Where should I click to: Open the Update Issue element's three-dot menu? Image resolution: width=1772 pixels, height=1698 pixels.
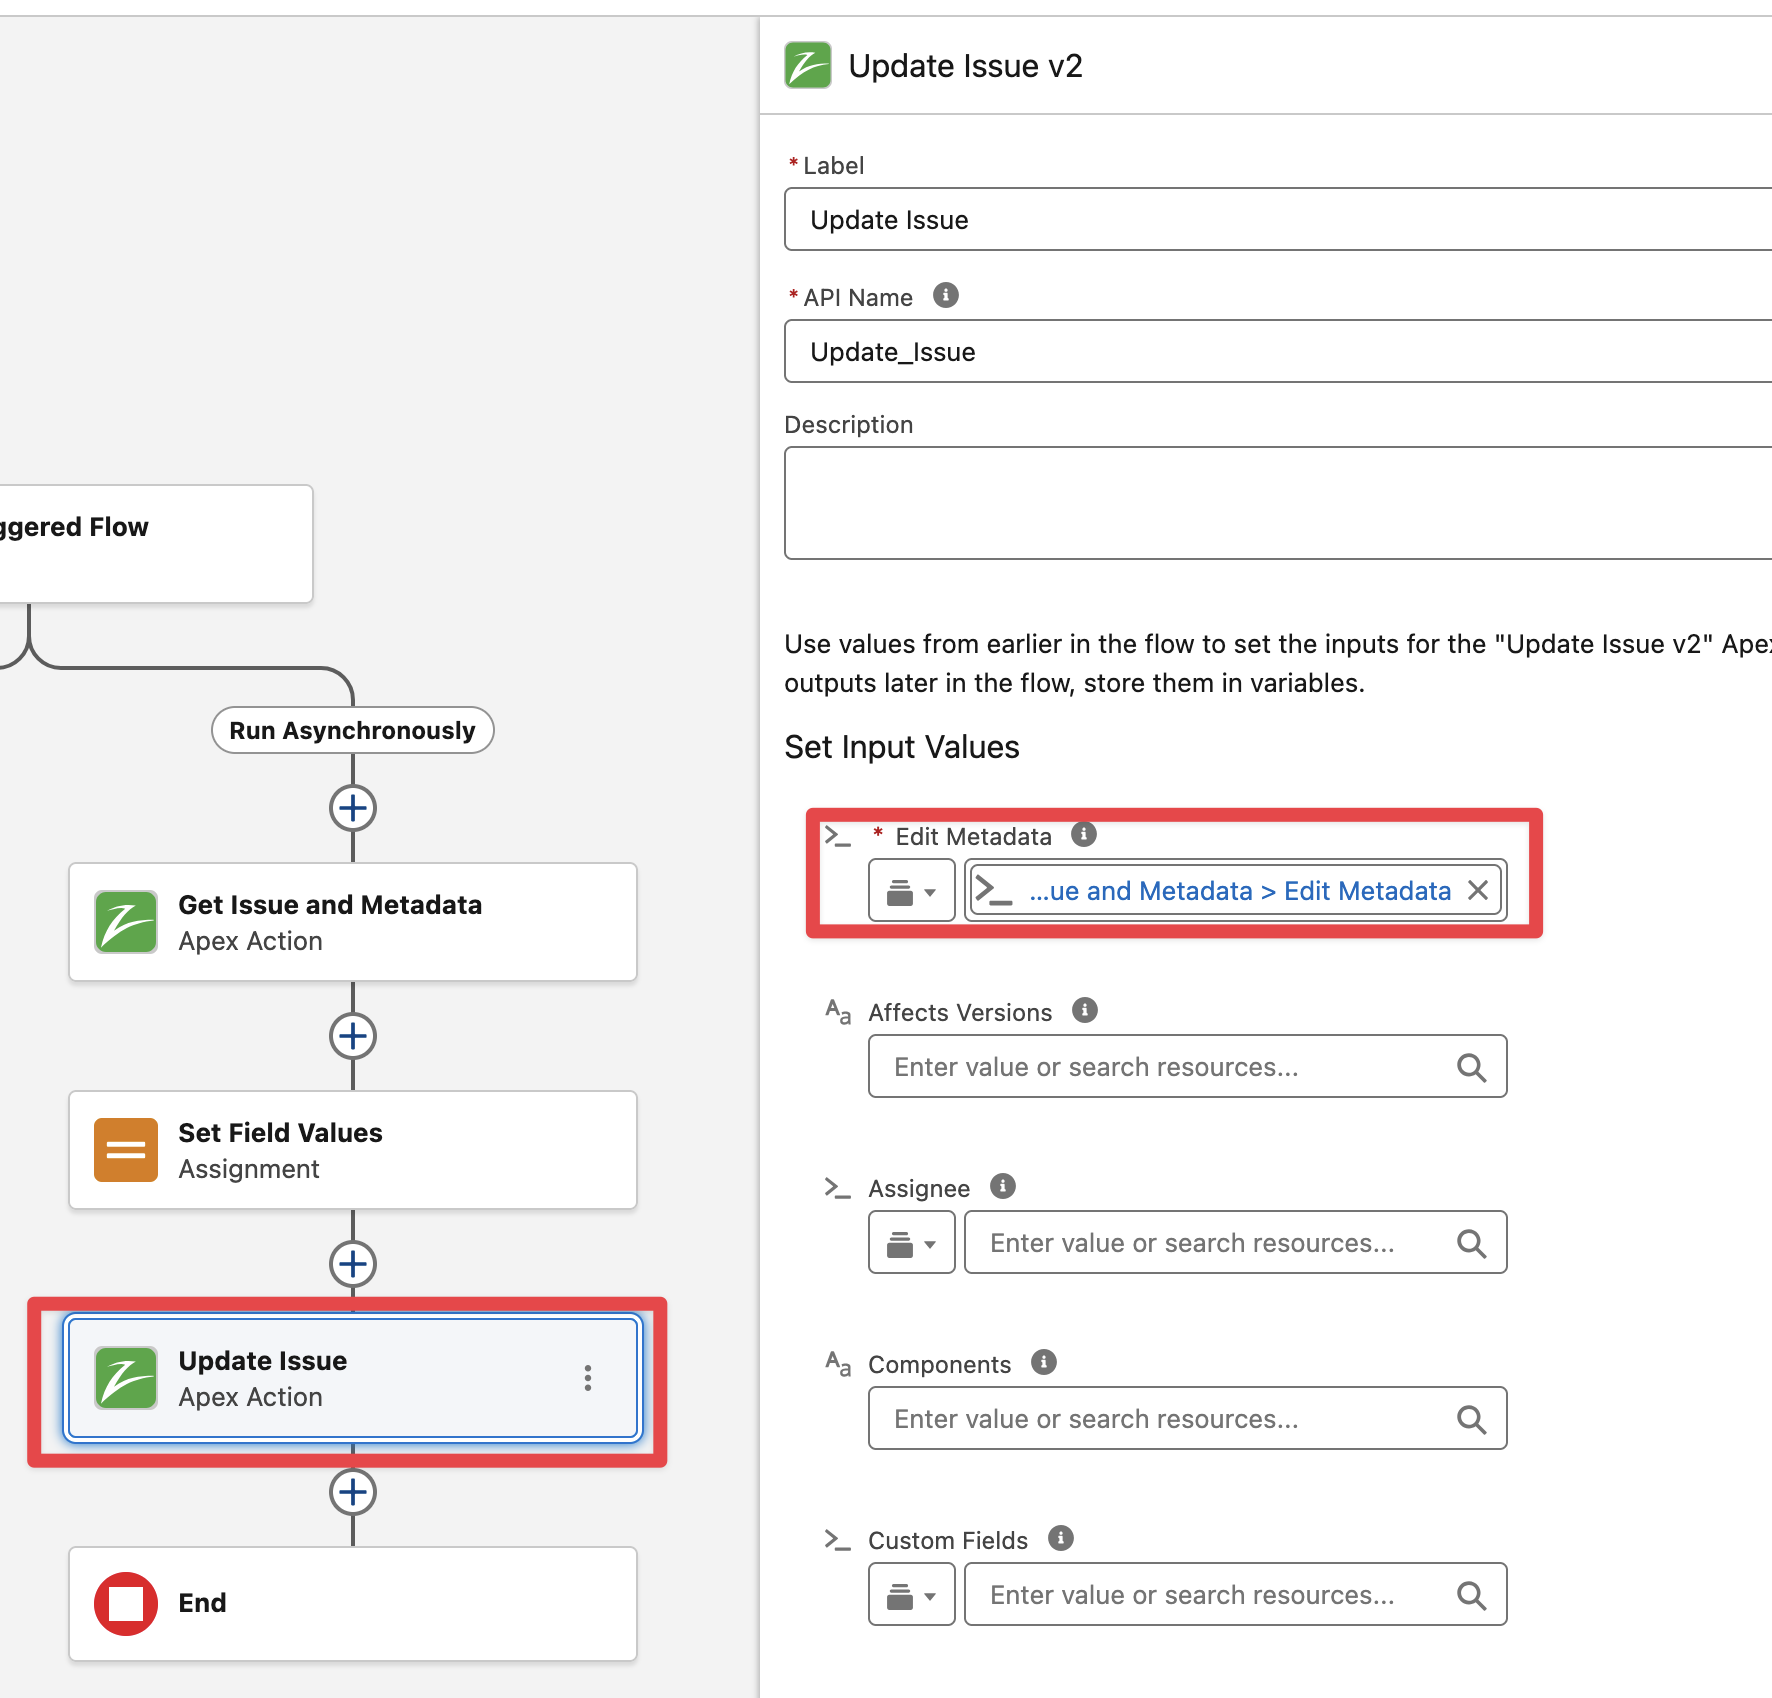pyautogui.click(x=588, y=1378)
